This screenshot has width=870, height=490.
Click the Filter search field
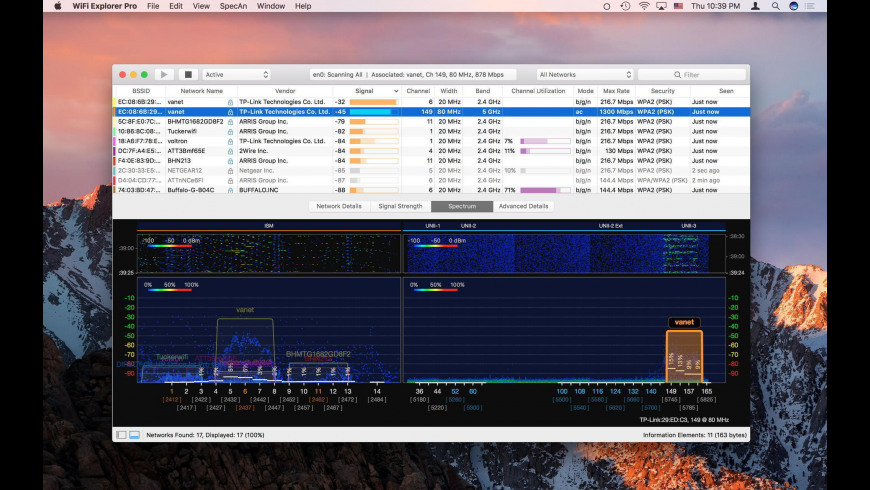691,74
